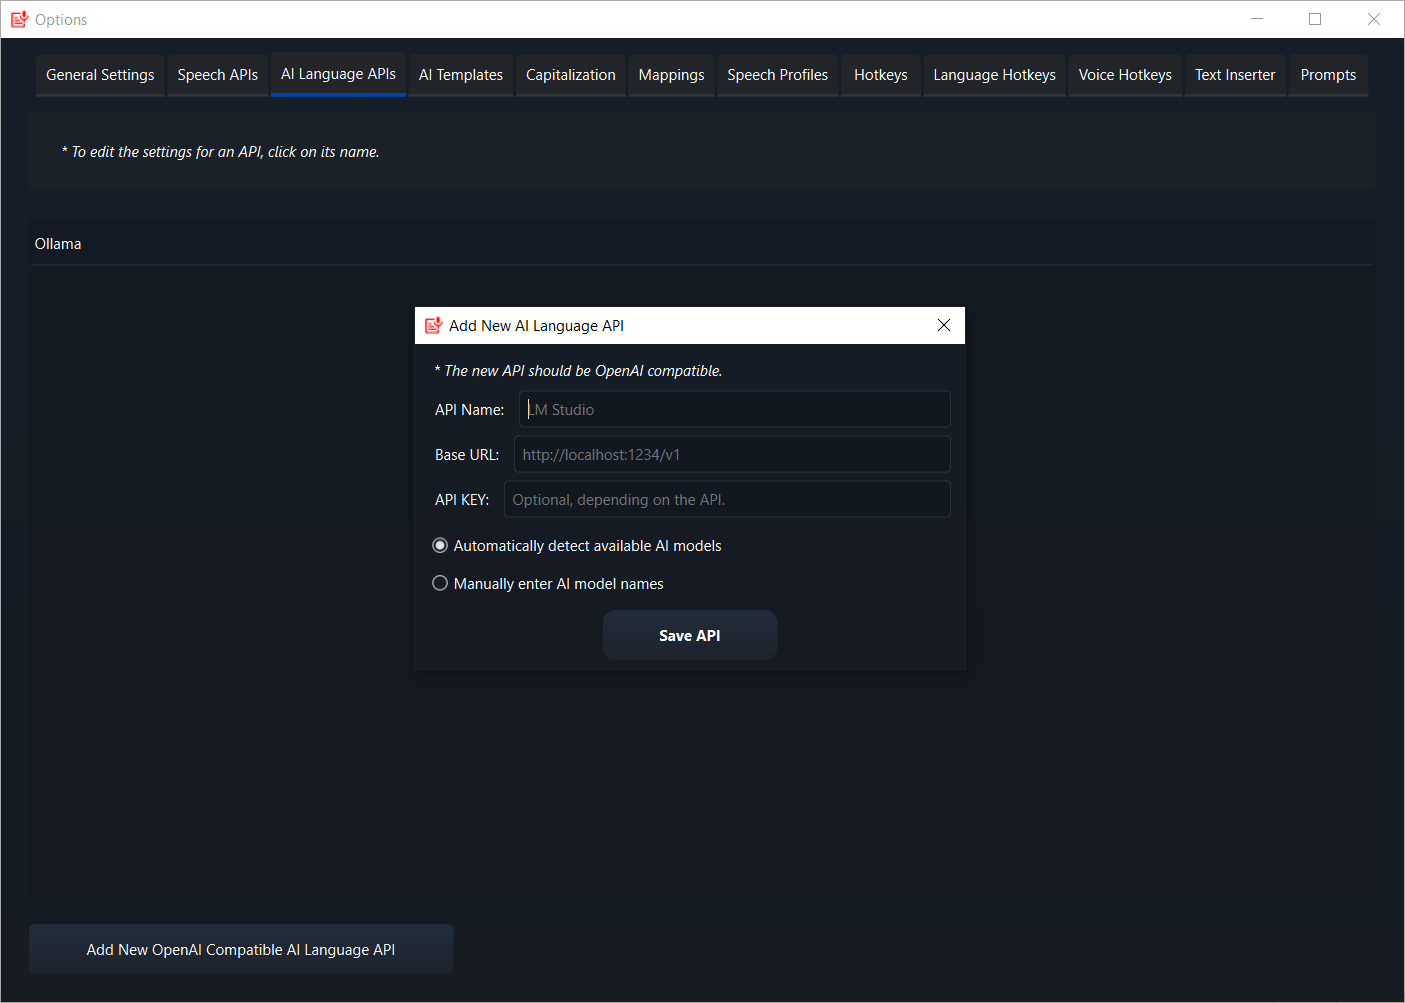Select the Mappings tab
1405x1003 pixels.
coord(671,74)
